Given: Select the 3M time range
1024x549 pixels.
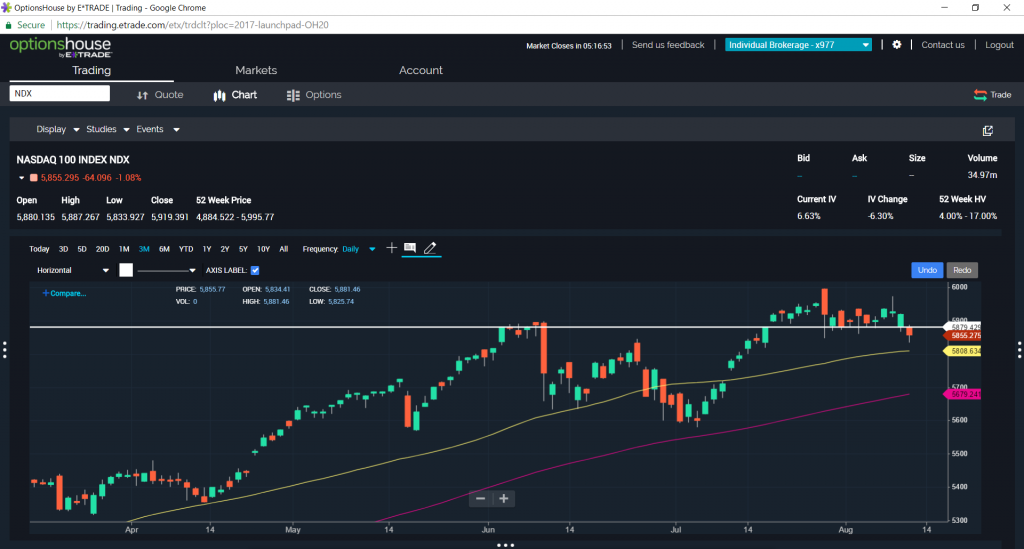Looking at the screenshot, I should (144, 249).
